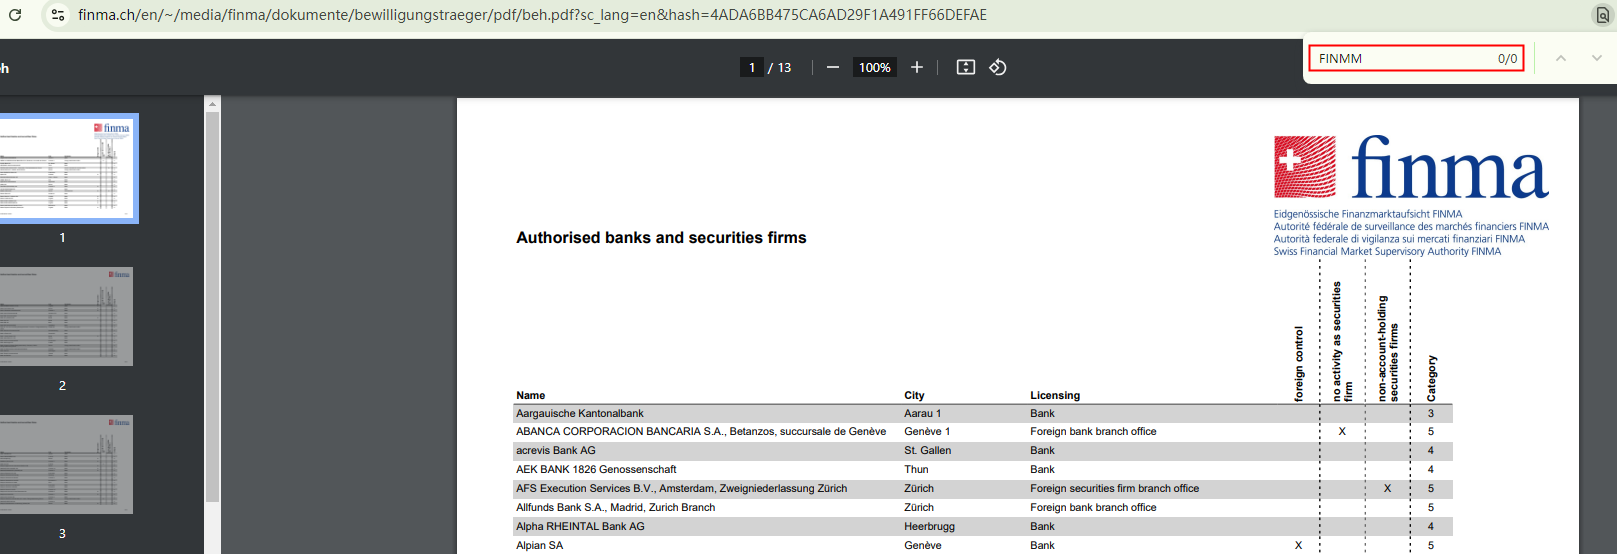This screenshot has height=554, width=1617.
Task: Click the X mark in the AFS Execution row
Action: 1387,489
